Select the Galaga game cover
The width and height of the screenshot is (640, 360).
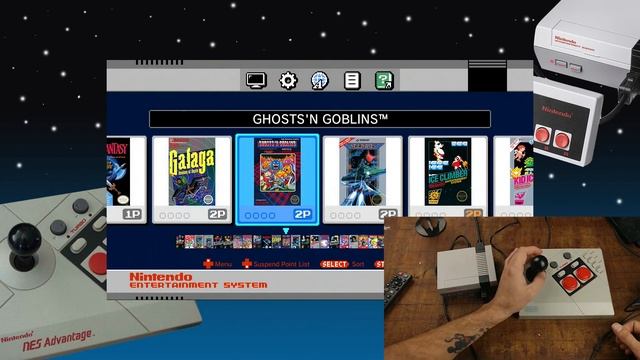pyautogui.click(x=192, y=171)
